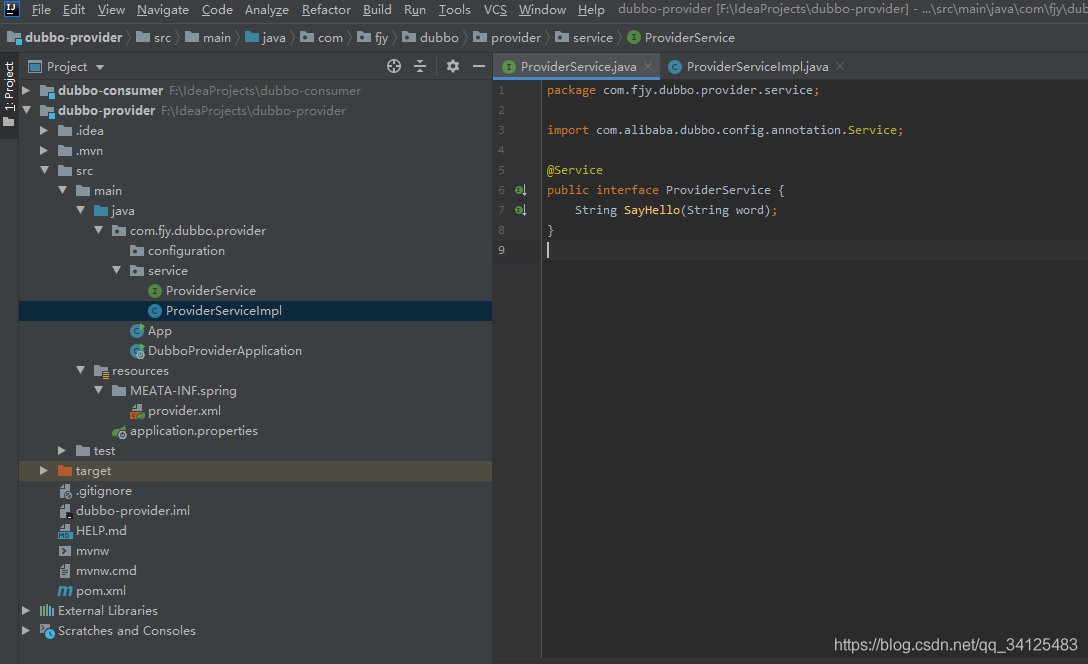Click the locate/scroll-from-source crosshair icon
The image size is (1088, 664).
tap(393, 67)
